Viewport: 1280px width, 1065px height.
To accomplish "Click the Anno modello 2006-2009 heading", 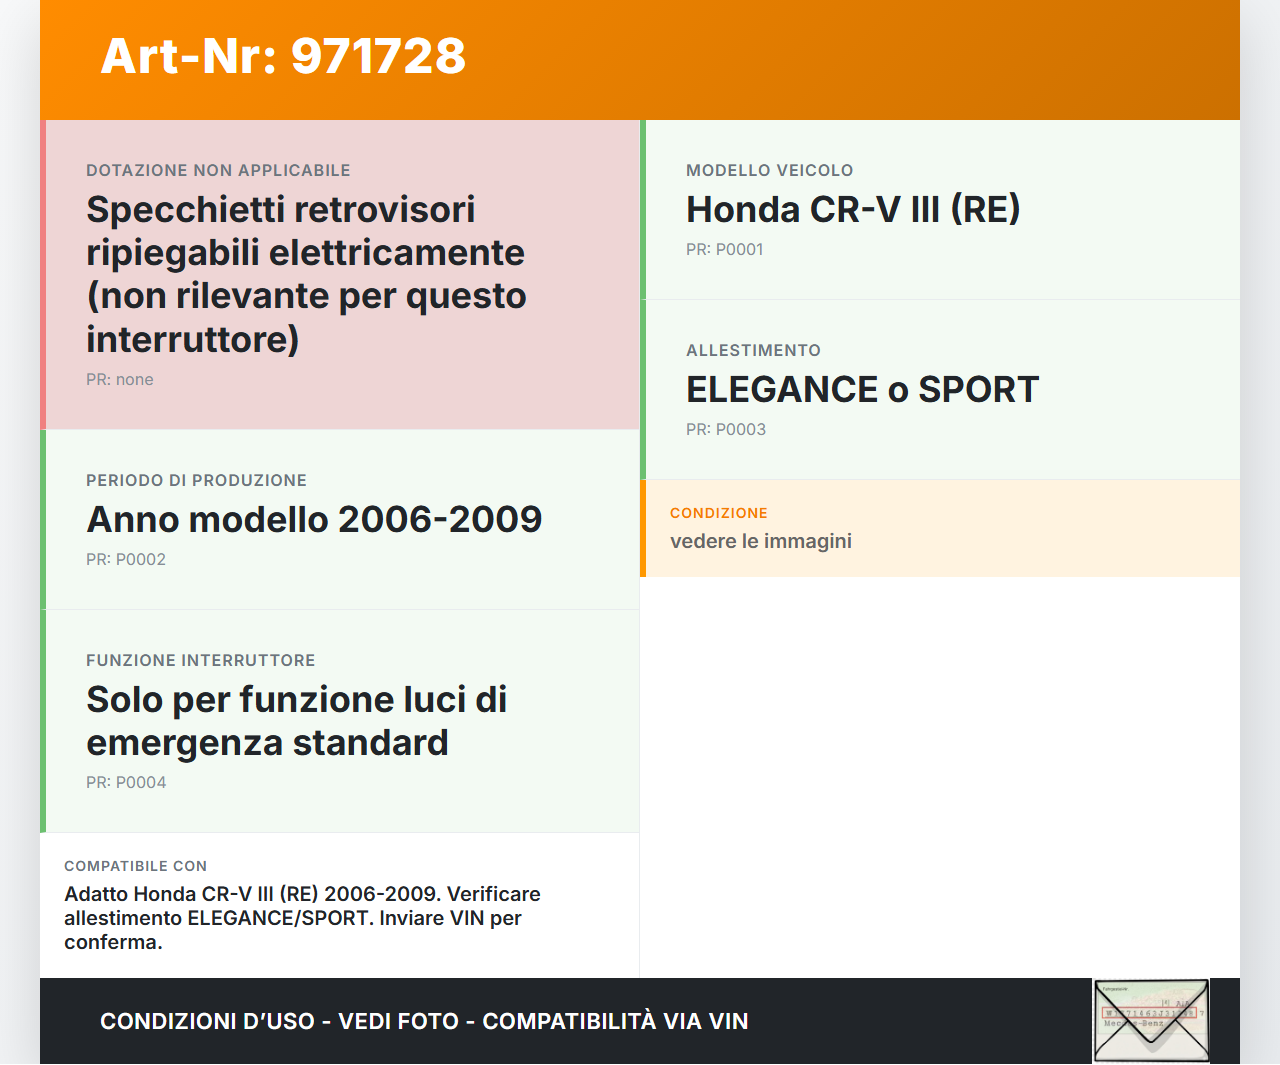I will (314, 520).
